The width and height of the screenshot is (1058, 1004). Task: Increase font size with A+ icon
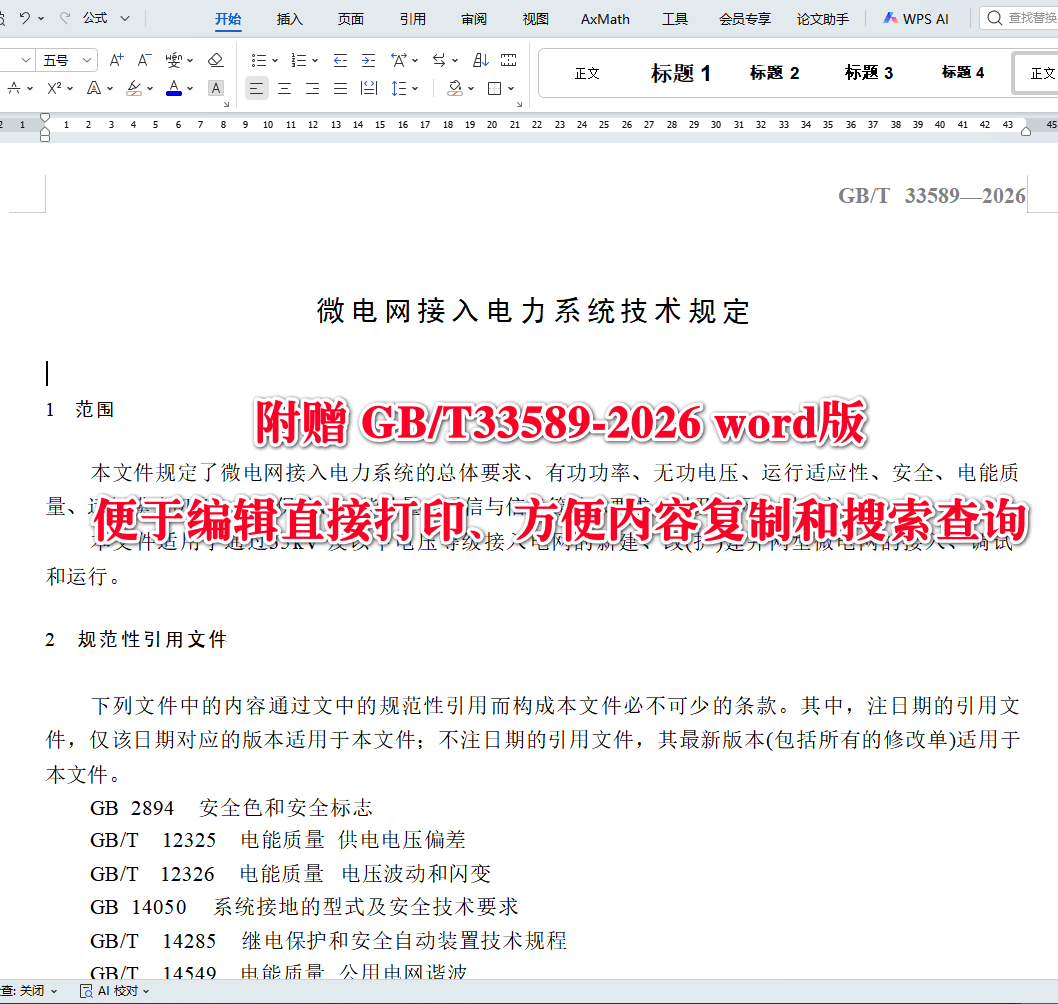tap(116, 60)
